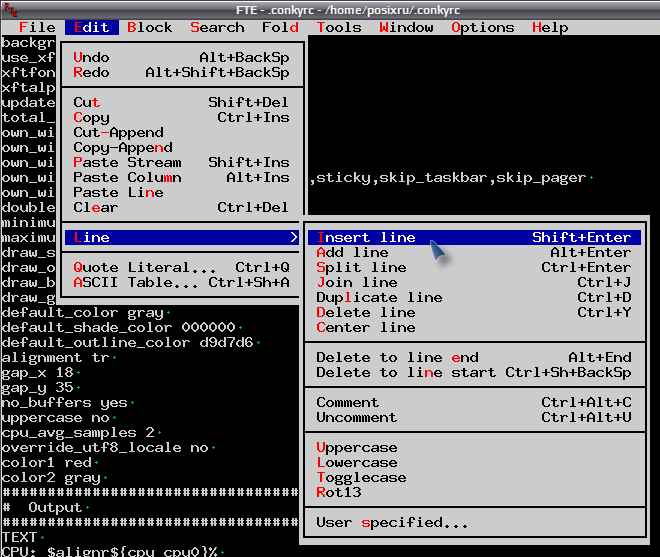Select Copy in the Edit menu
Image resolution: width=660 pixels, height=557 pixels.
(181, 117)
